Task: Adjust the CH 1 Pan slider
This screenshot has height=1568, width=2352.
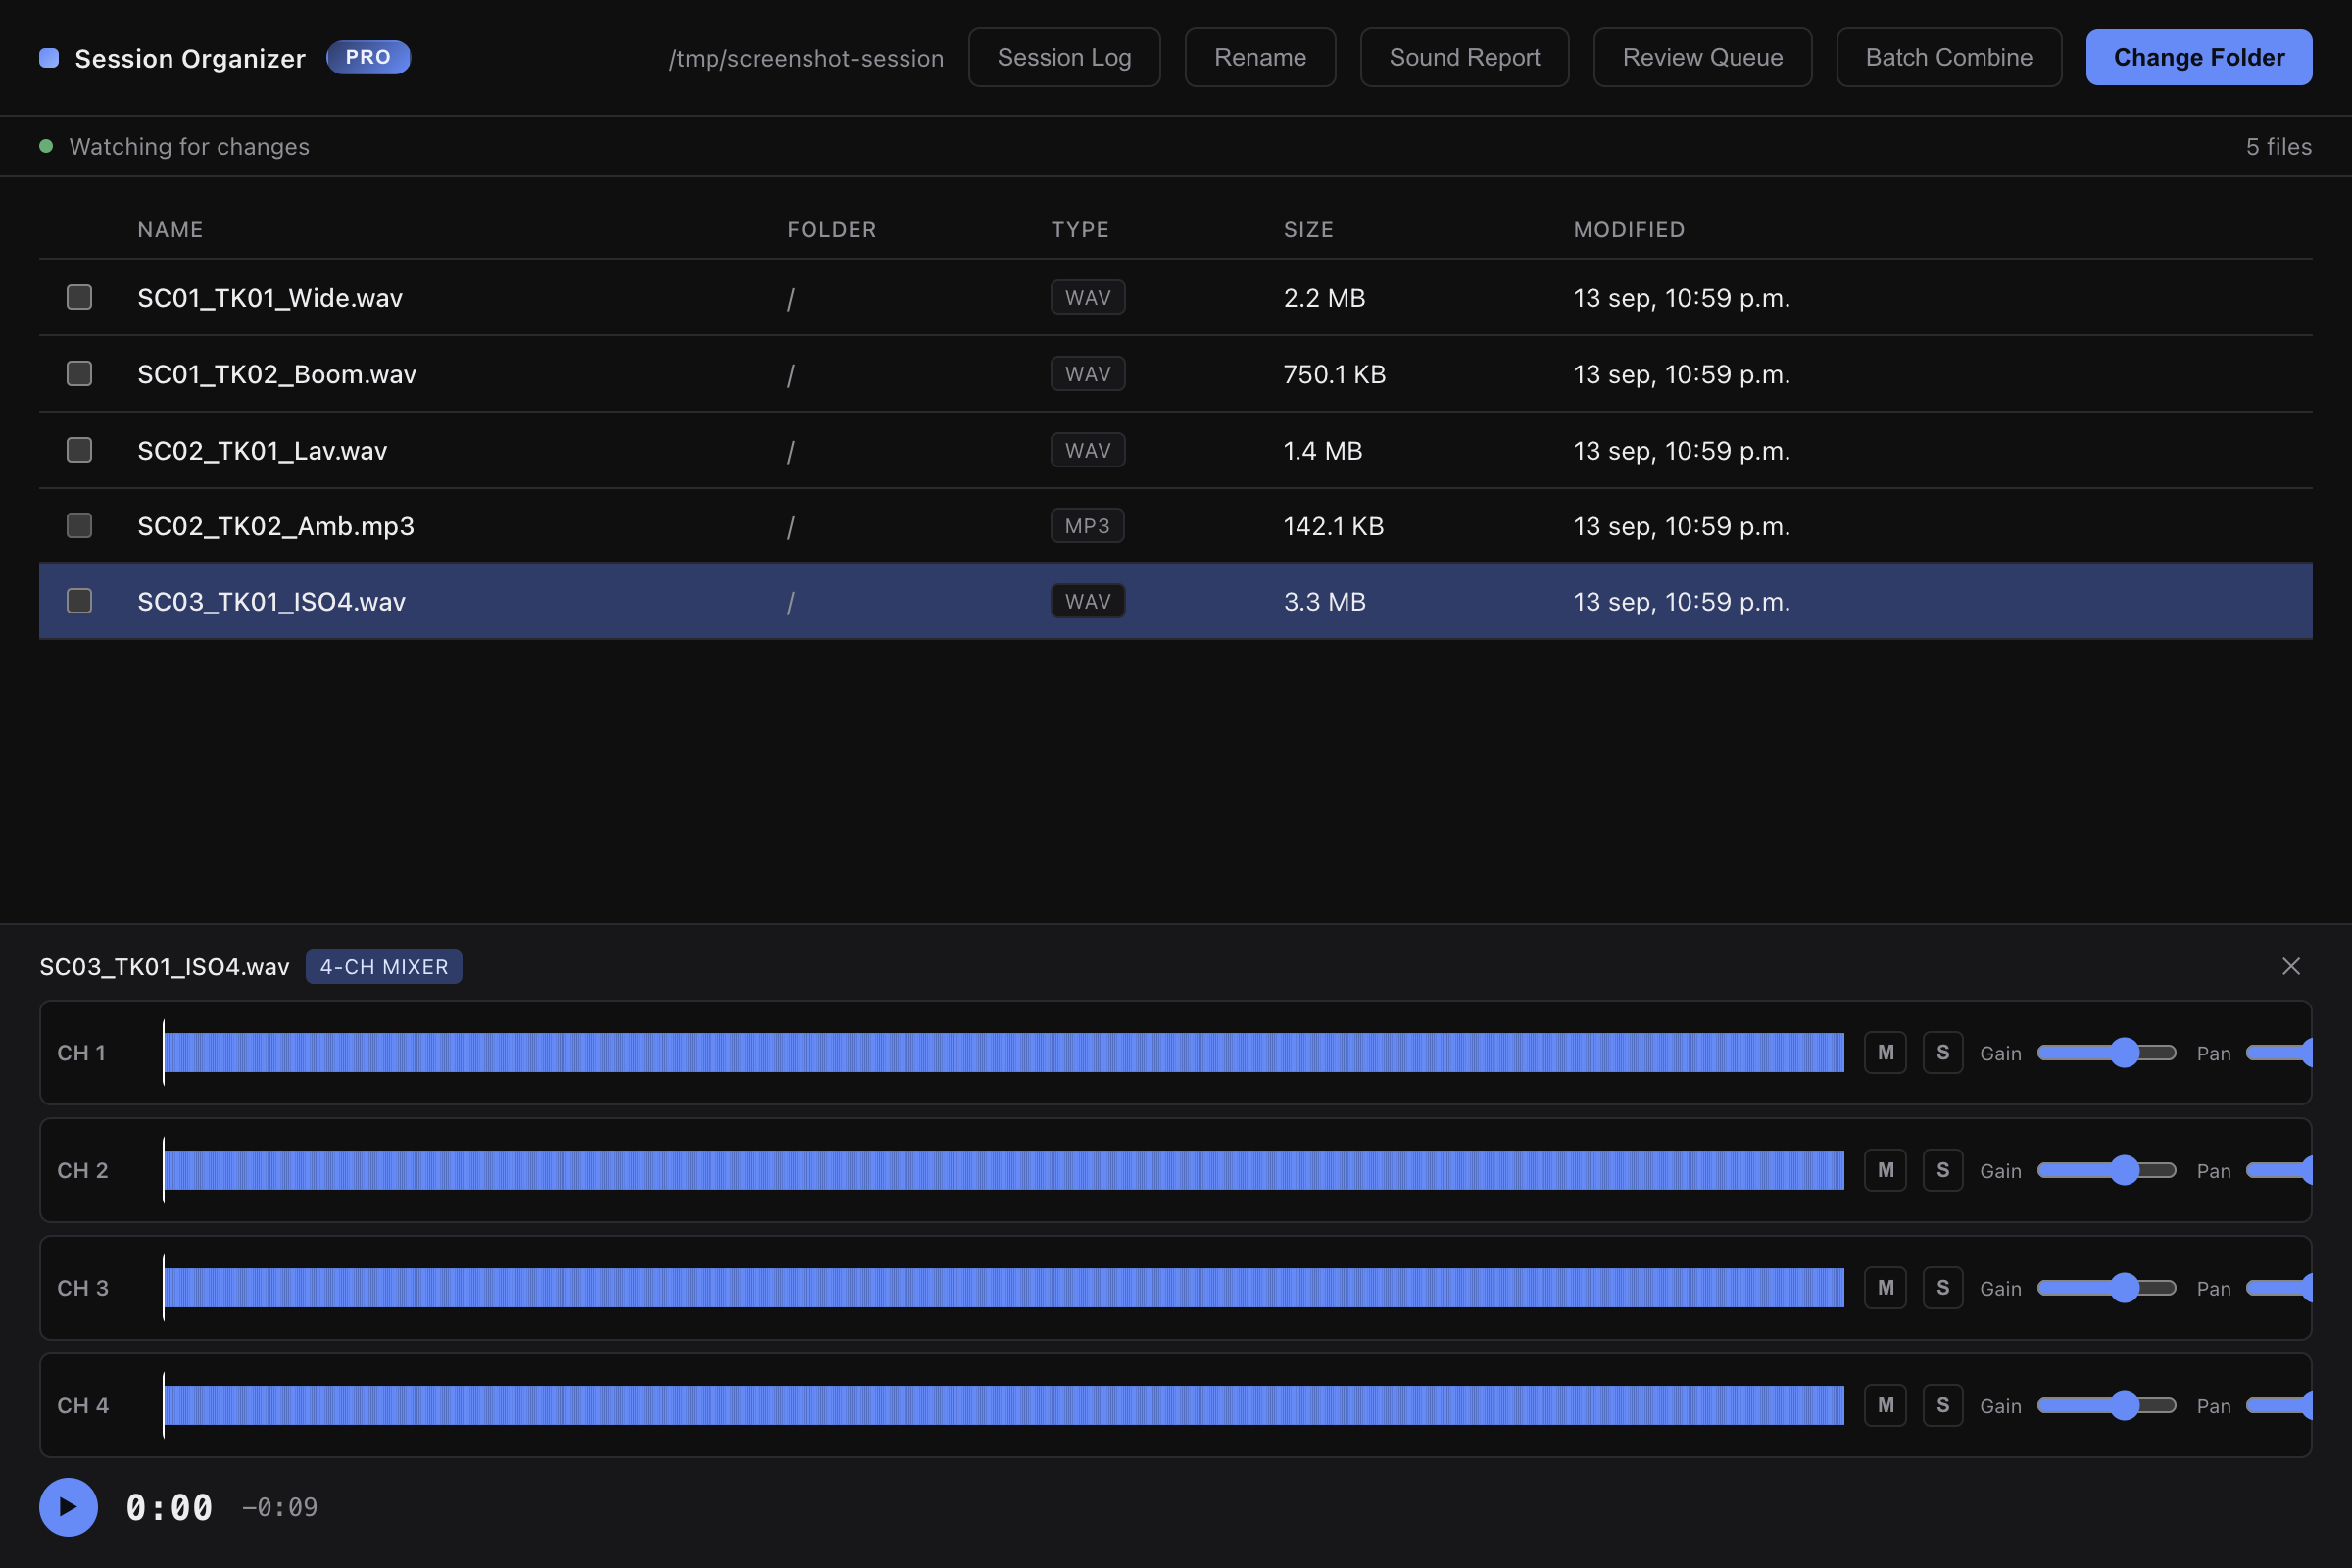Action: [x=2279, y=1053]
